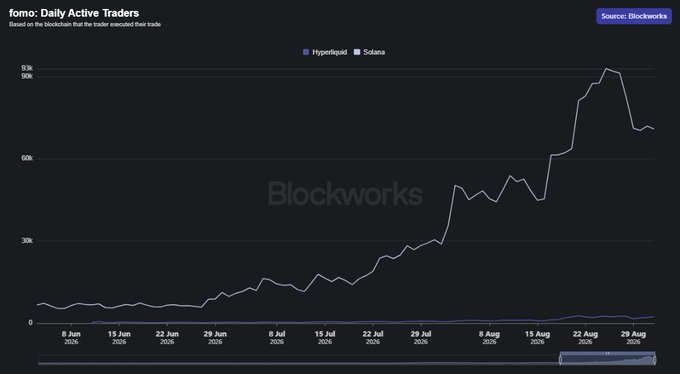Toggle the Hyperliquid legend series
The height and width of the screenshot is (374, 680).
pyautogui.click(x=325, y=52)
